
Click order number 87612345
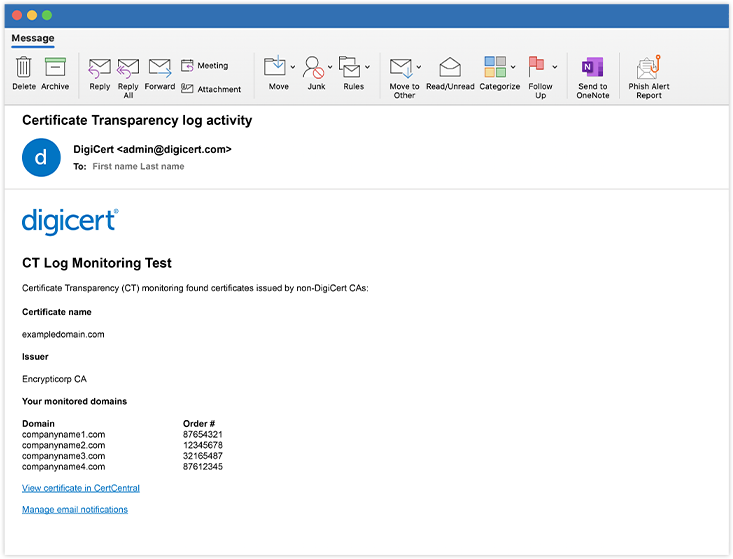pyautogui.click(x=203, y=467)
